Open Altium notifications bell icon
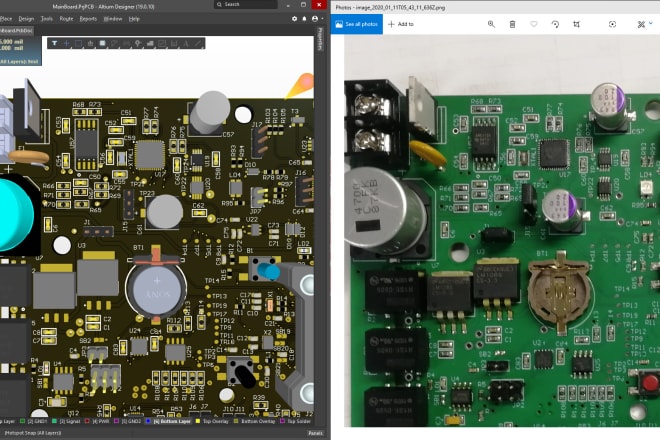The width and height of the screenshot is (660, 440). coord(304,19)
